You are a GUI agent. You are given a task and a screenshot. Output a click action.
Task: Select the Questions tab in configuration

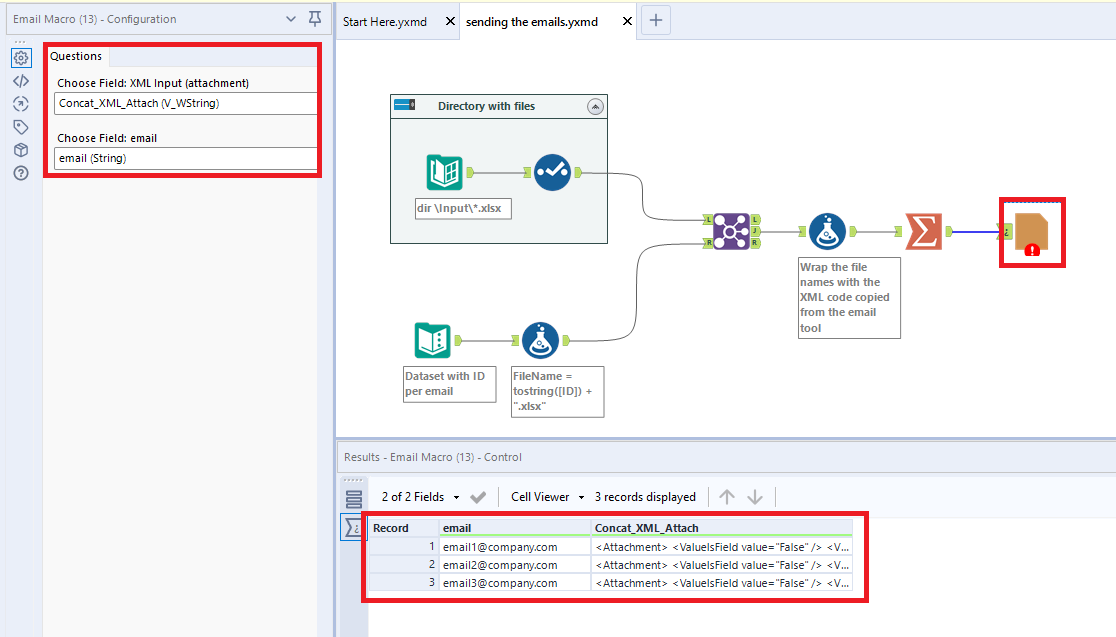pos(76,56)
